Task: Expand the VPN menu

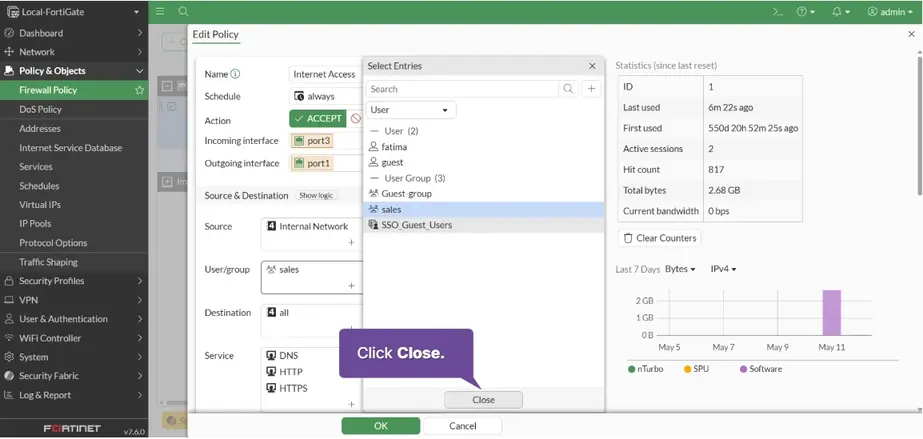Action: pos(74,300)
